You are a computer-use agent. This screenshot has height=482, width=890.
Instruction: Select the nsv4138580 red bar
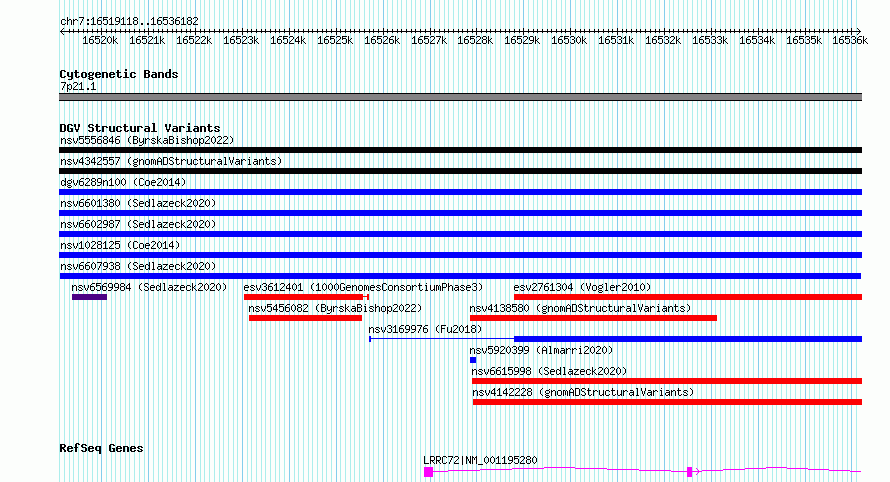pos(594,318)
